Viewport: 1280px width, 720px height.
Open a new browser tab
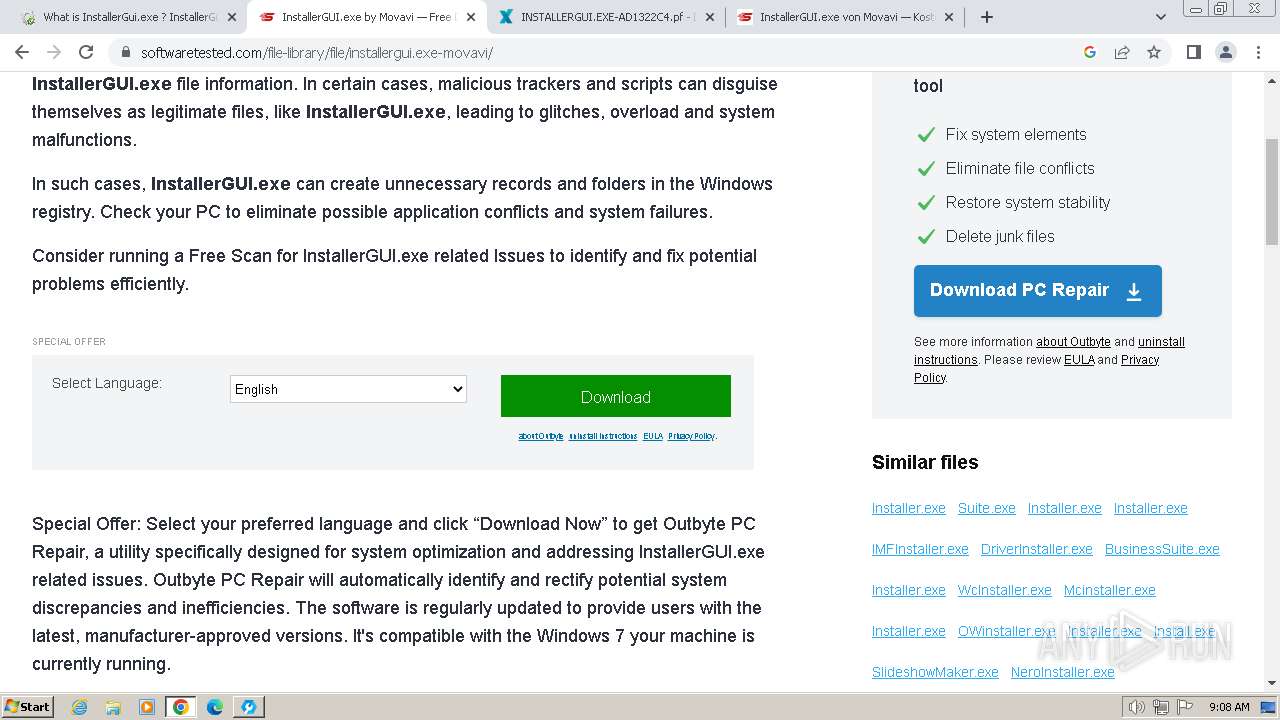point(987,17)
